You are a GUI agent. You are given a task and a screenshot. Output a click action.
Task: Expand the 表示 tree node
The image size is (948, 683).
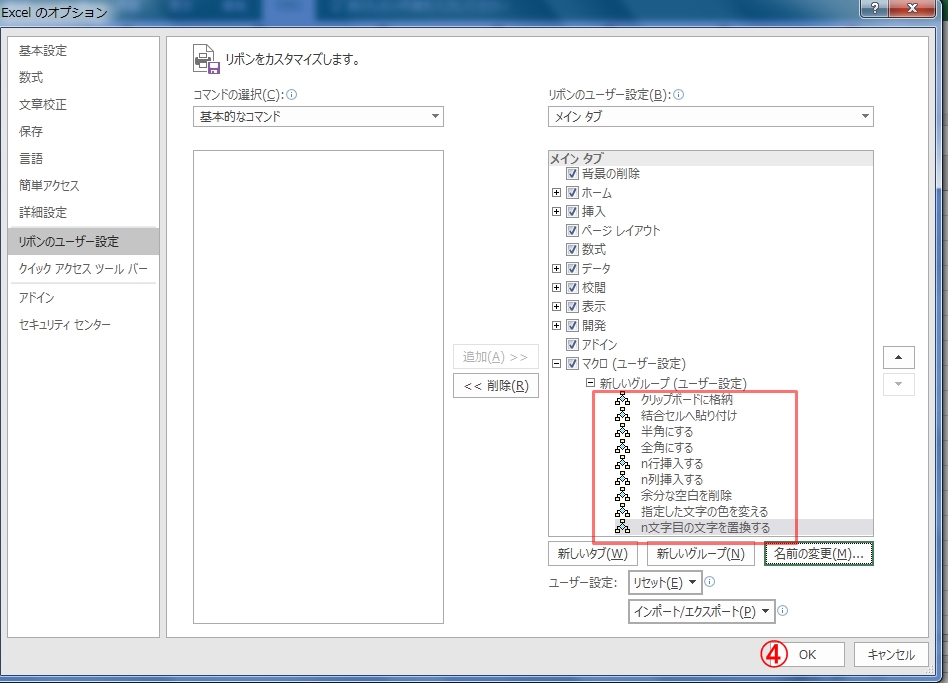point(556,306)
